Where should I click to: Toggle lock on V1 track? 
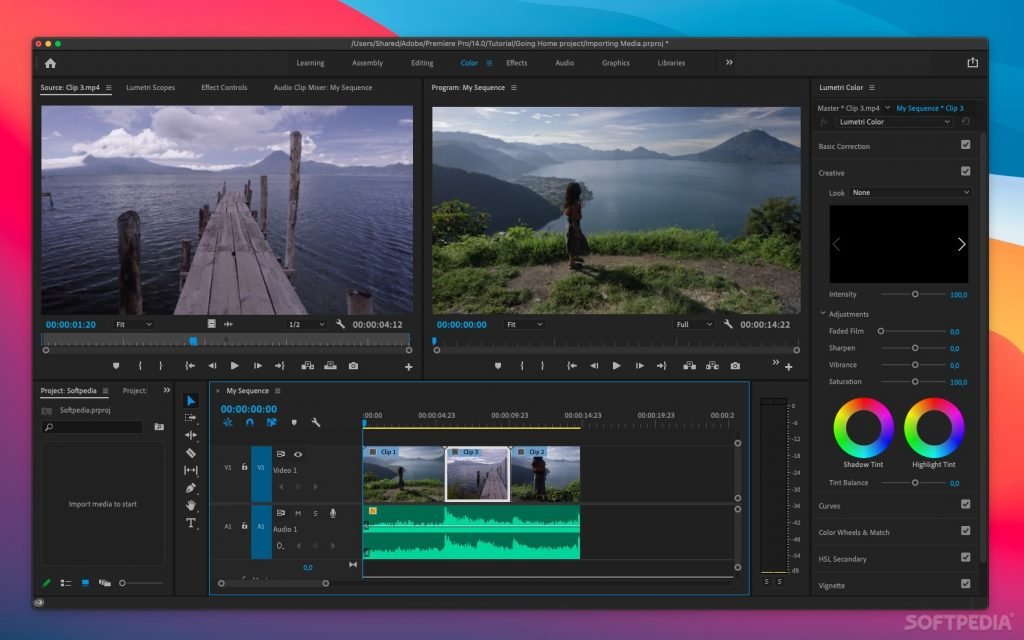(x=244, y=467)
